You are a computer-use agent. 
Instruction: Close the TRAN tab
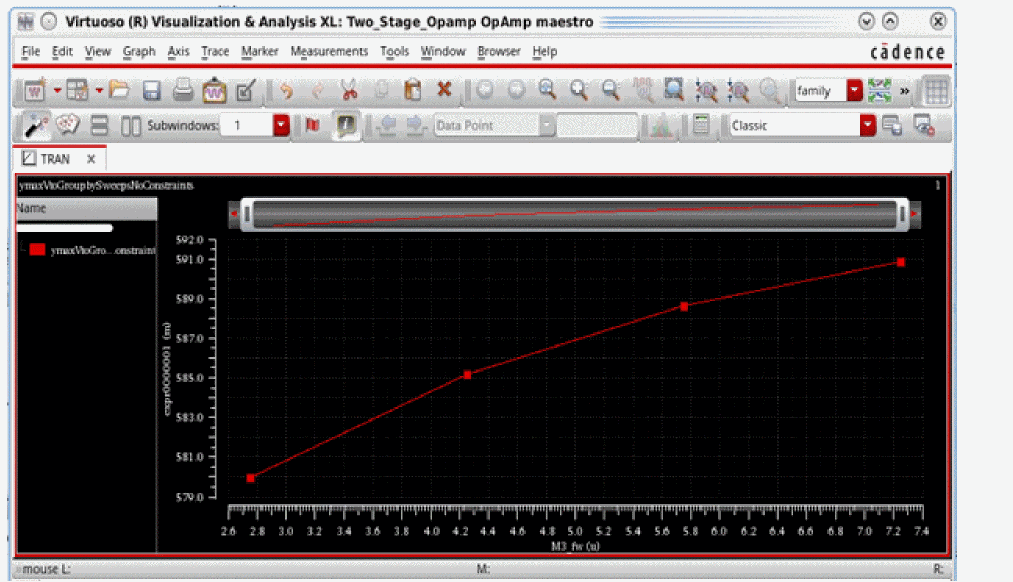pos(91,159)
